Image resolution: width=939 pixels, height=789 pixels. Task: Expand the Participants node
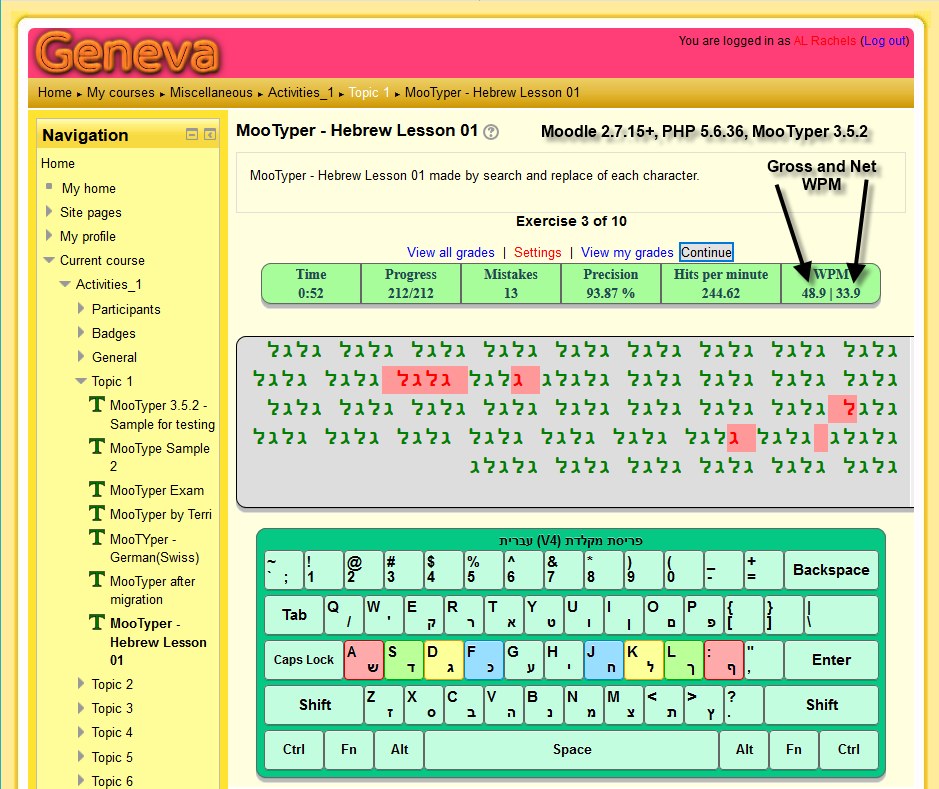81,308
